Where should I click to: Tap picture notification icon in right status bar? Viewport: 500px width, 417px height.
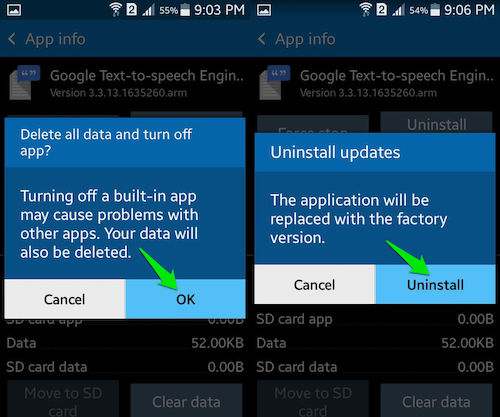pyautogui.click(x=264, y=10)
